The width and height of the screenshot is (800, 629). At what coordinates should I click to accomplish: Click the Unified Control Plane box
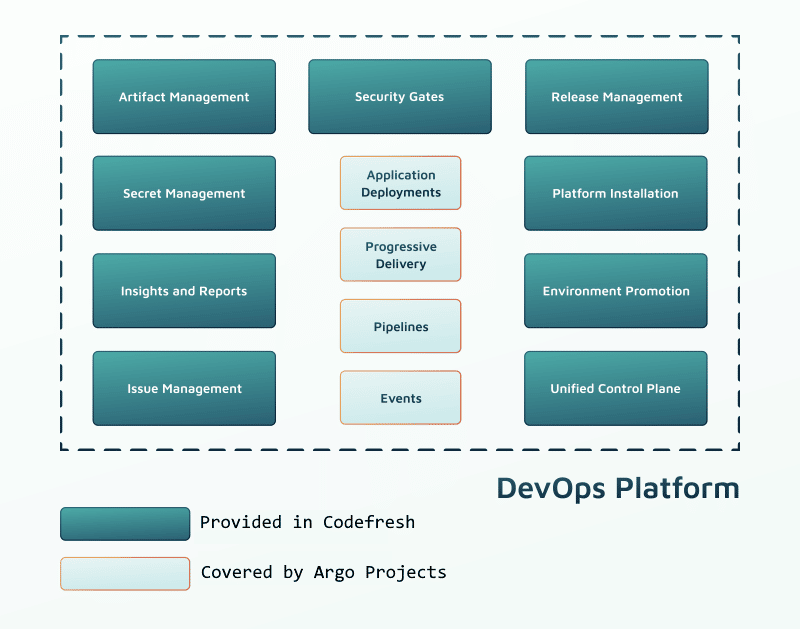(x=616, y=388)
